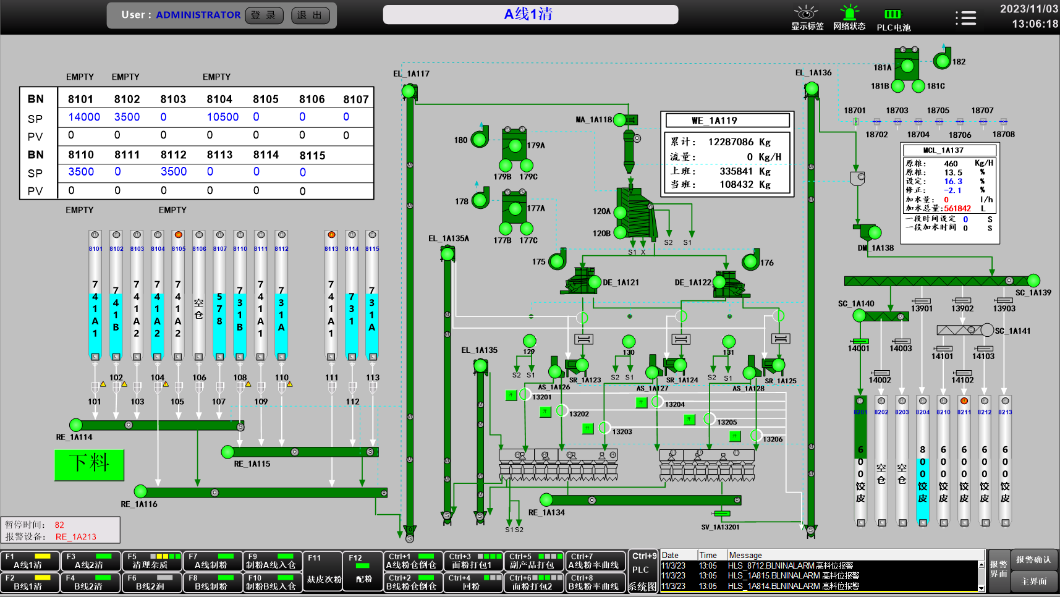Open the F12 配粉 screen
Image resolution: width=1060 pixels, height=597 pixels.
362,571
